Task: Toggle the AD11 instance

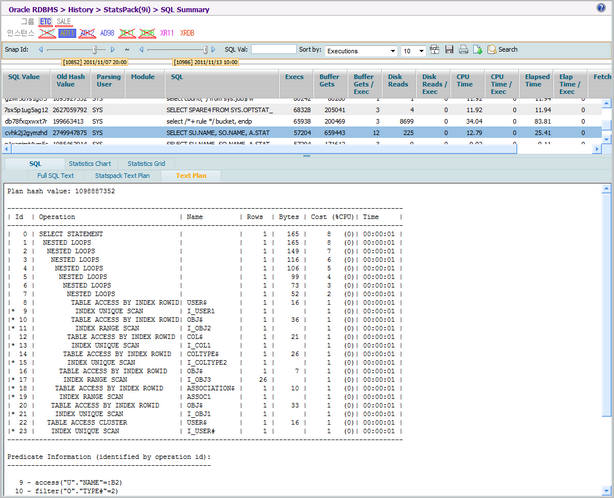Action: click(67, 33)
